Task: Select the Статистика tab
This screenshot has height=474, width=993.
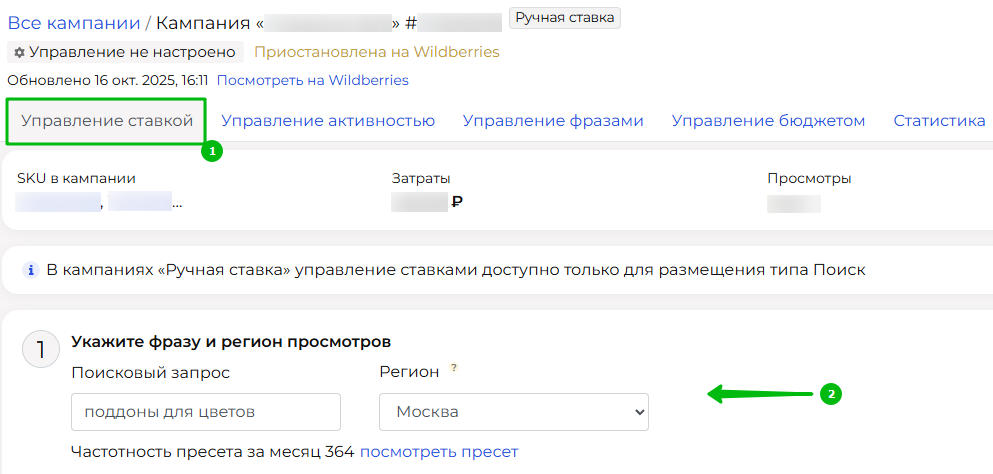Action: click(x=939, y=121)
